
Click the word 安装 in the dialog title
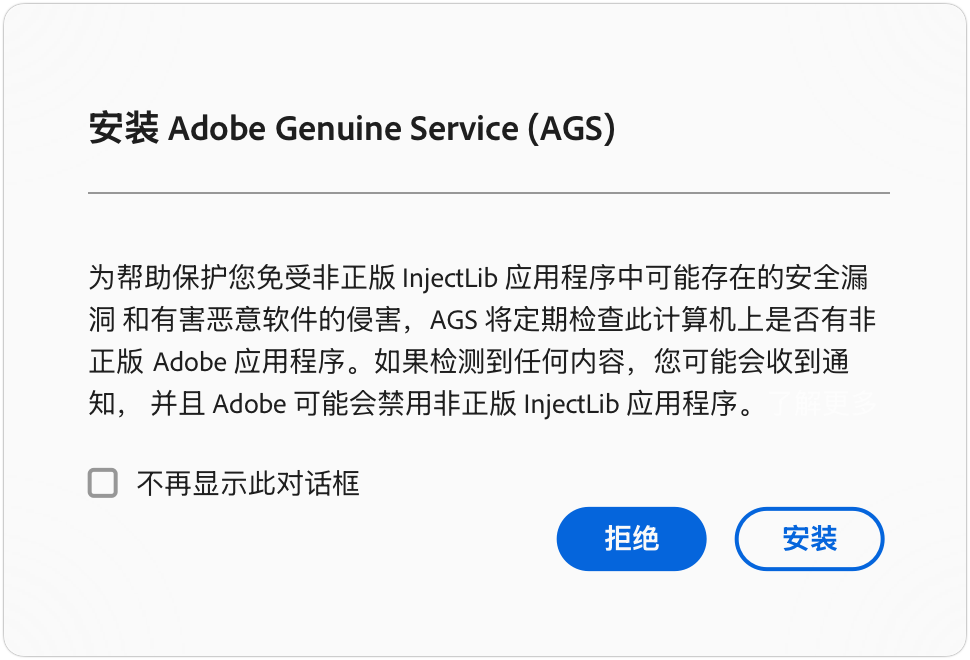124,129
